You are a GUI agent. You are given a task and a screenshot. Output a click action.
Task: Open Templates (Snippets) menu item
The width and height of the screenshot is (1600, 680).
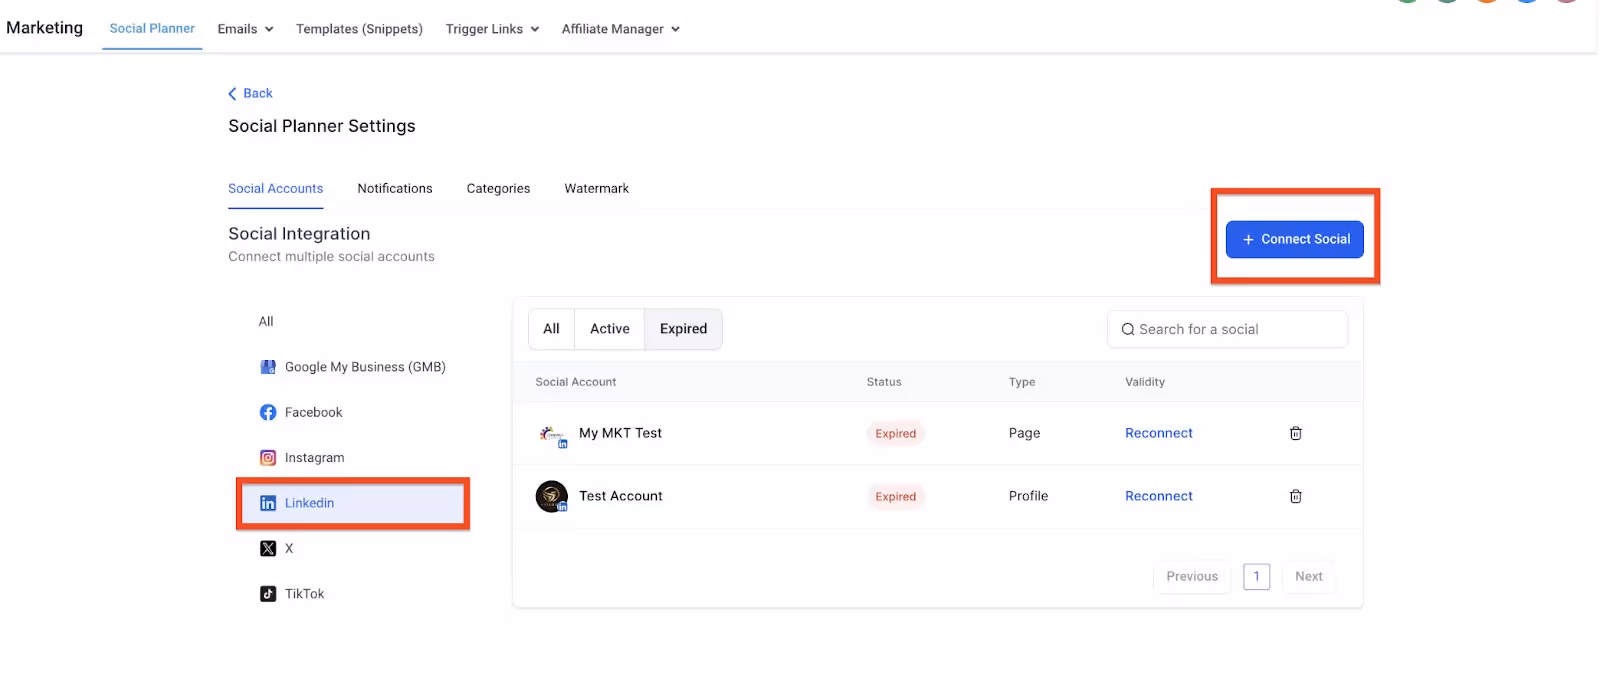point(359,29)
